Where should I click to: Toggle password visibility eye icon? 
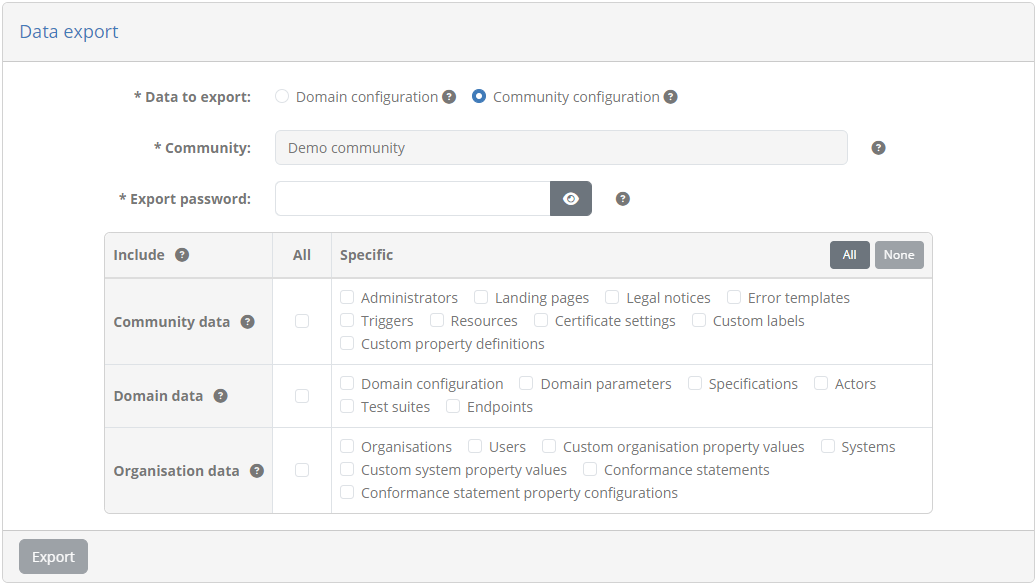pos(571,199)
